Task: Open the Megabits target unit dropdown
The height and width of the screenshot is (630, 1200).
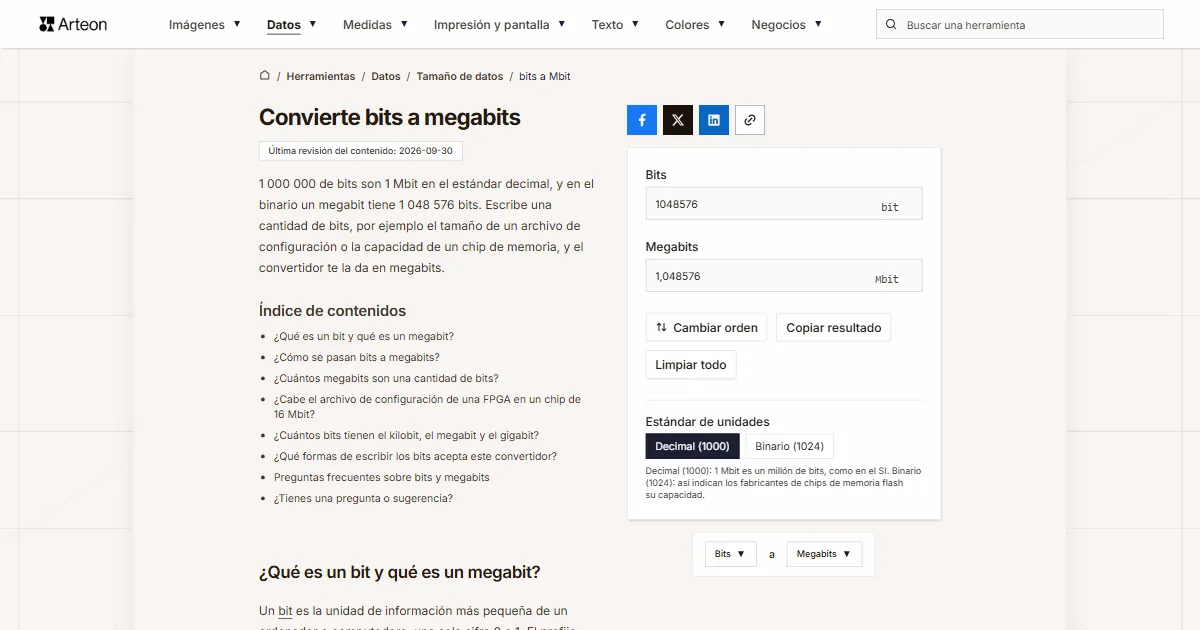Action: coord(824,554)
